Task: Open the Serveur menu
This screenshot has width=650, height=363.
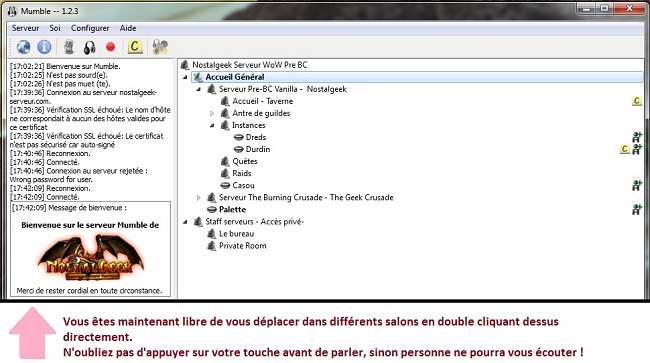Action: click(25, 28)
